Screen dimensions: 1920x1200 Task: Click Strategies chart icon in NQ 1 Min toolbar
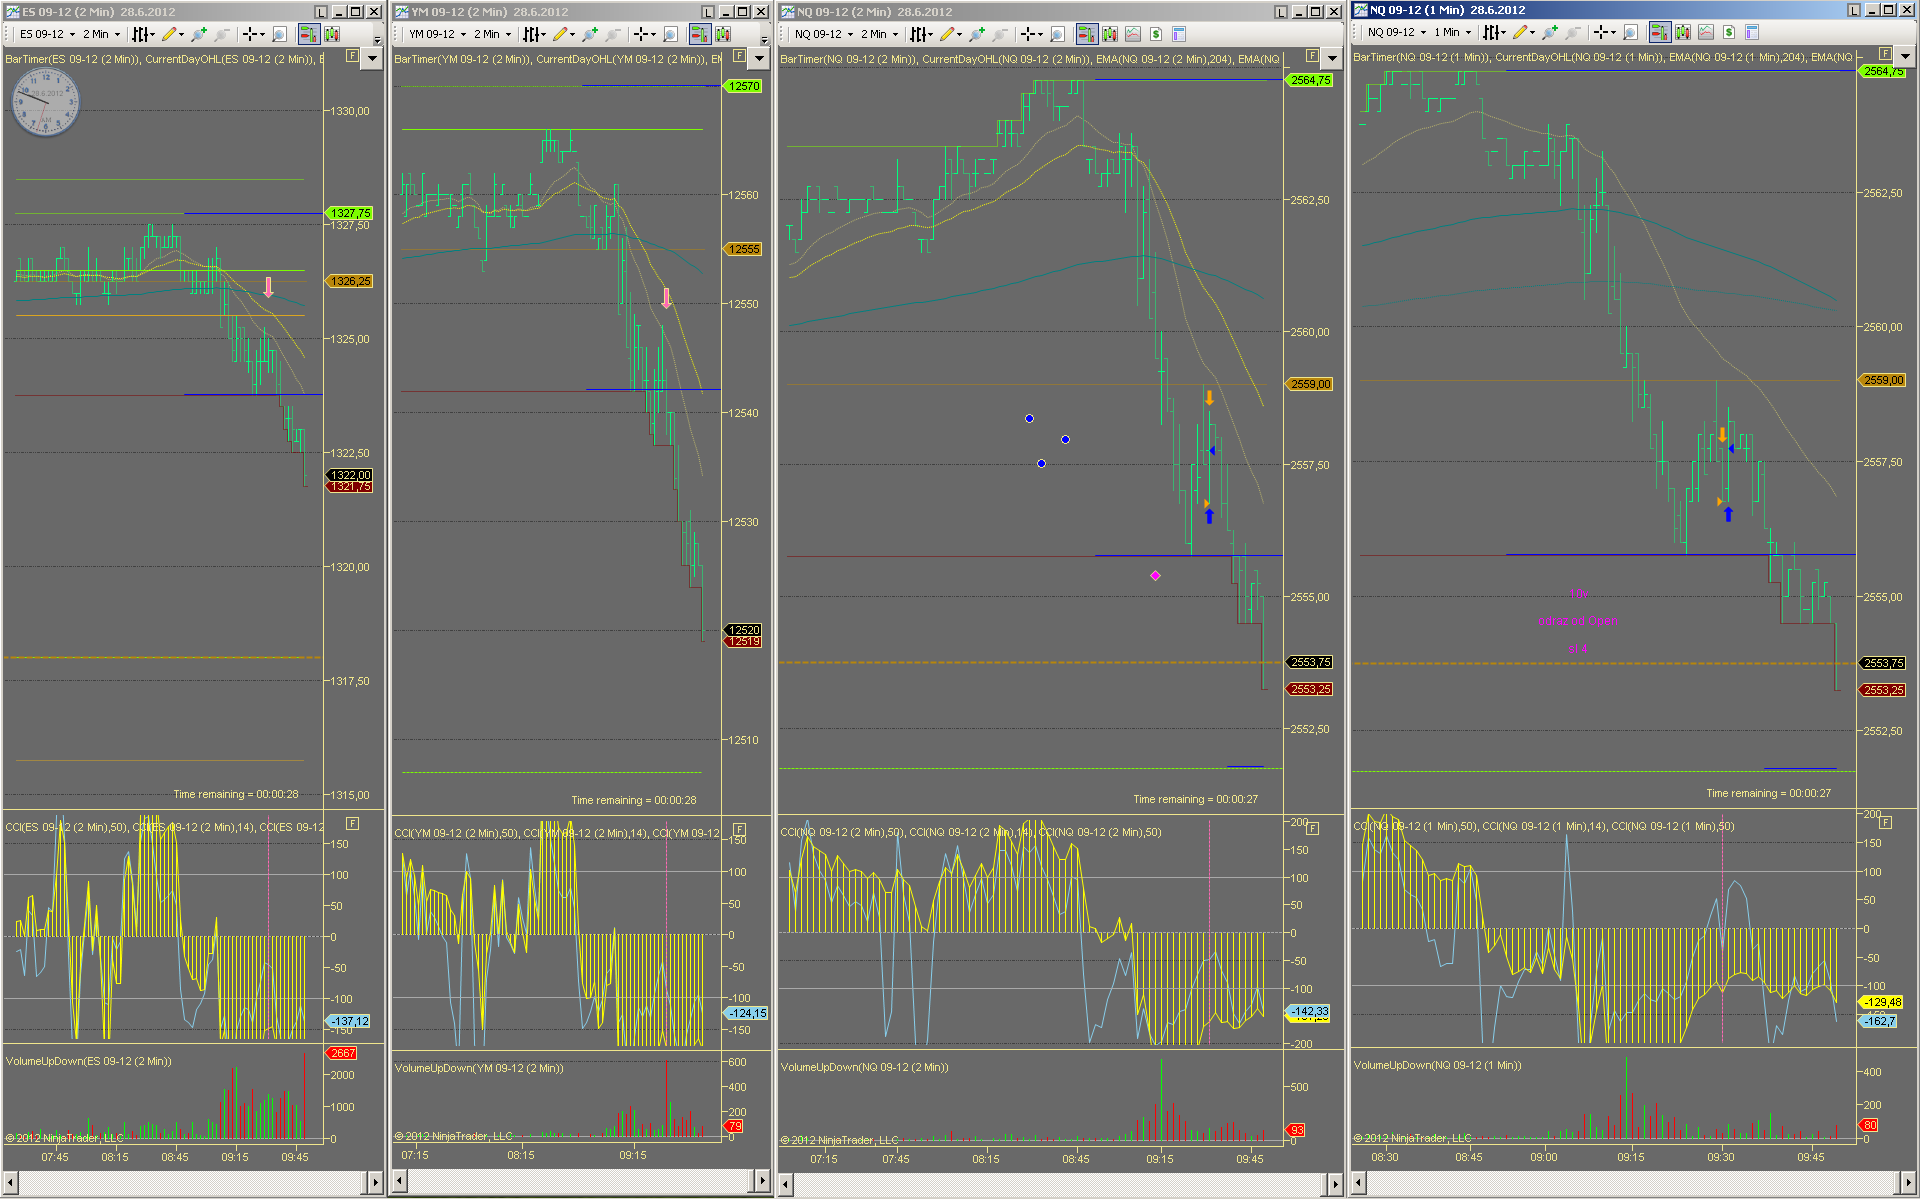pyautogui.click(x=1706, y=32)
